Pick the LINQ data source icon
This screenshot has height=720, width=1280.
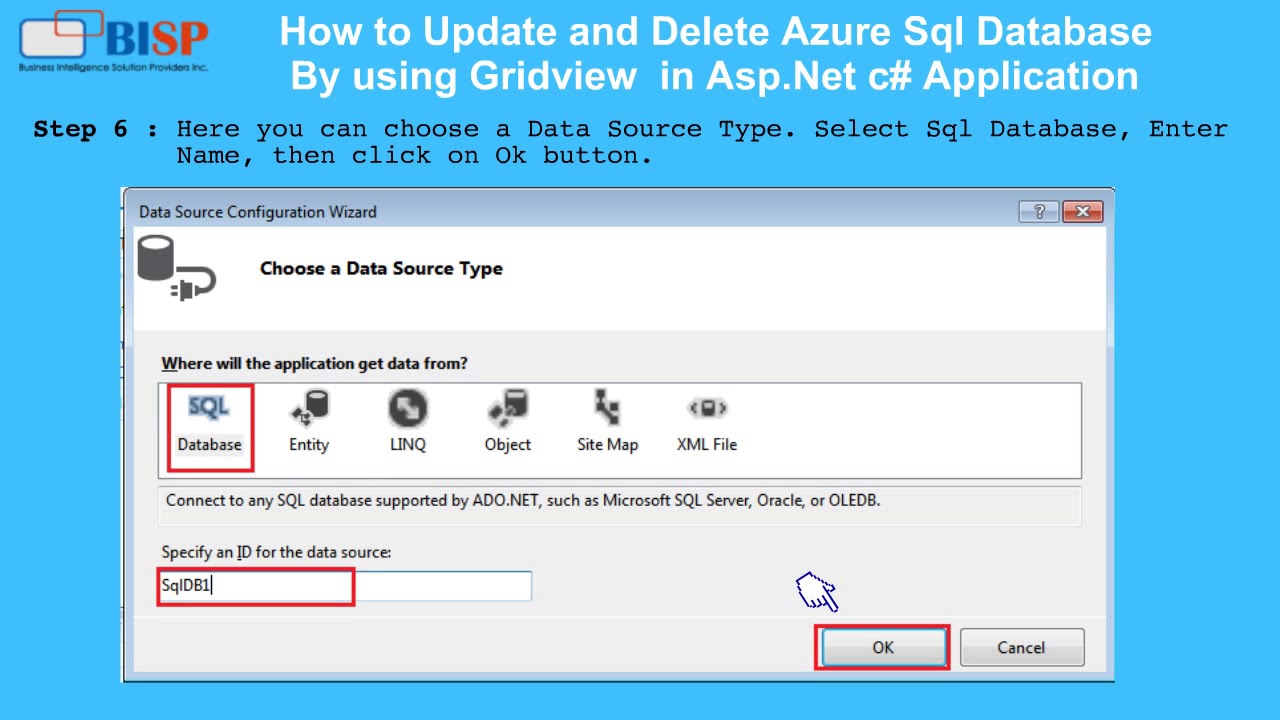(x=408, y=408)
